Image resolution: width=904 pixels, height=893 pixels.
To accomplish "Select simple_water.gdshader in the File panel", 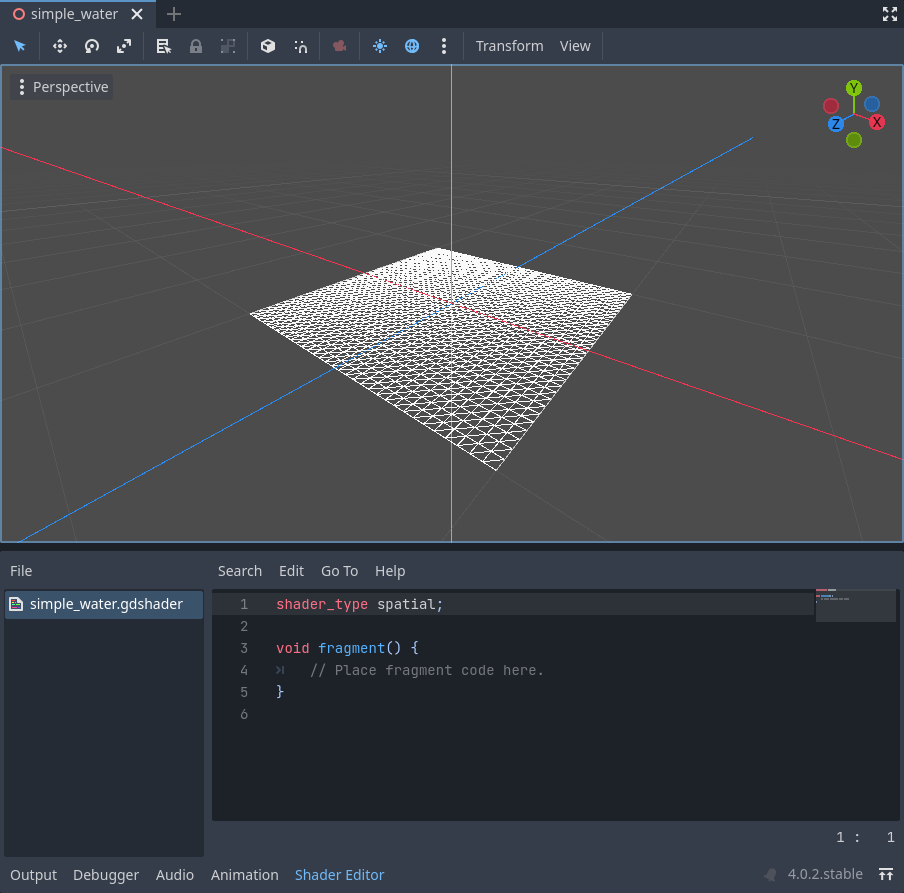I will click(103, 604).
